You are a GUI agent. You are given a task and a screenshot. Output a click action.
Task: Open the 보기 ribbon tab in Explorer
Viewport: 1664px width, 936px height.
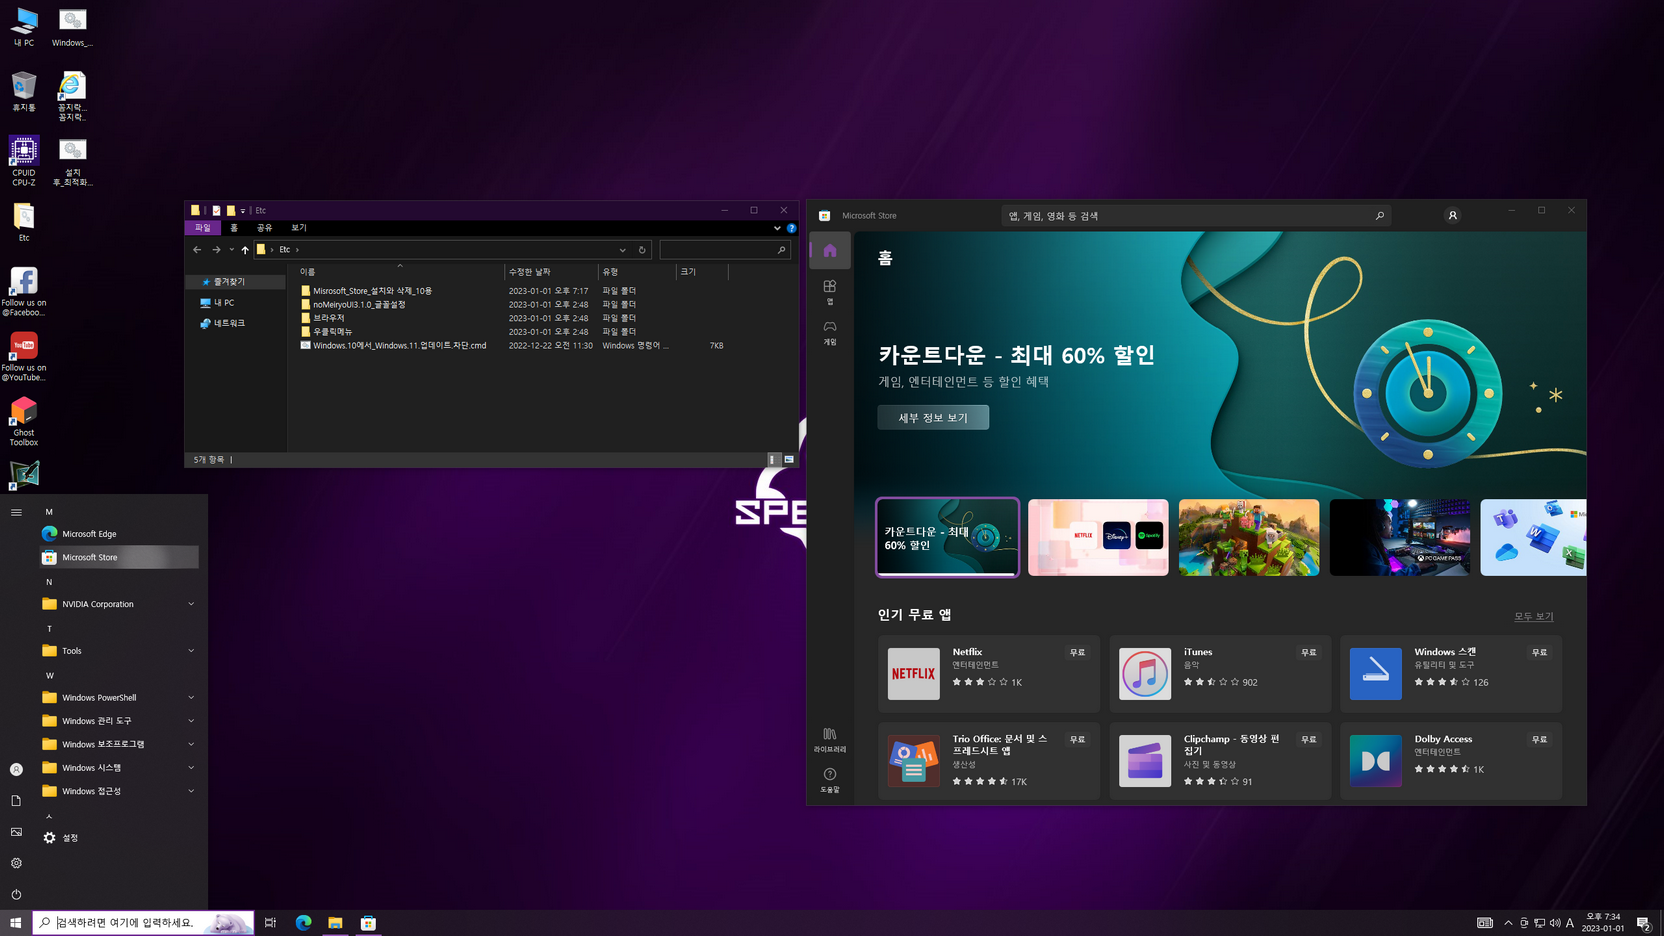tap(299, 228)
